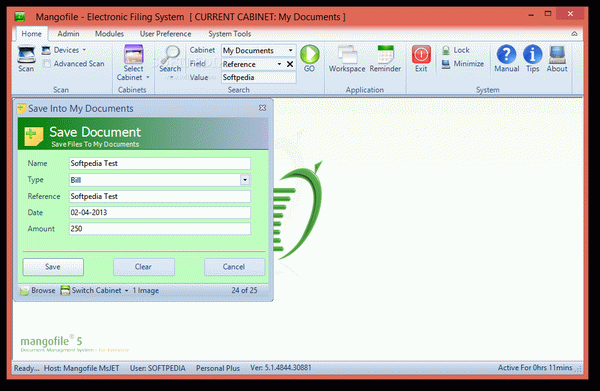Screen dimensions: 600x391
Task: Expand the Cabinet dropdown showing My Documents
Action: pyautogui.click(x=290, y=51)
